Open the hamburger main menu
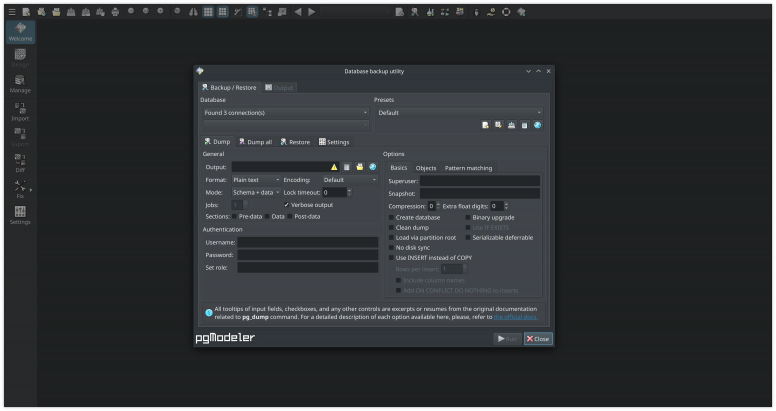 [12, 12]
